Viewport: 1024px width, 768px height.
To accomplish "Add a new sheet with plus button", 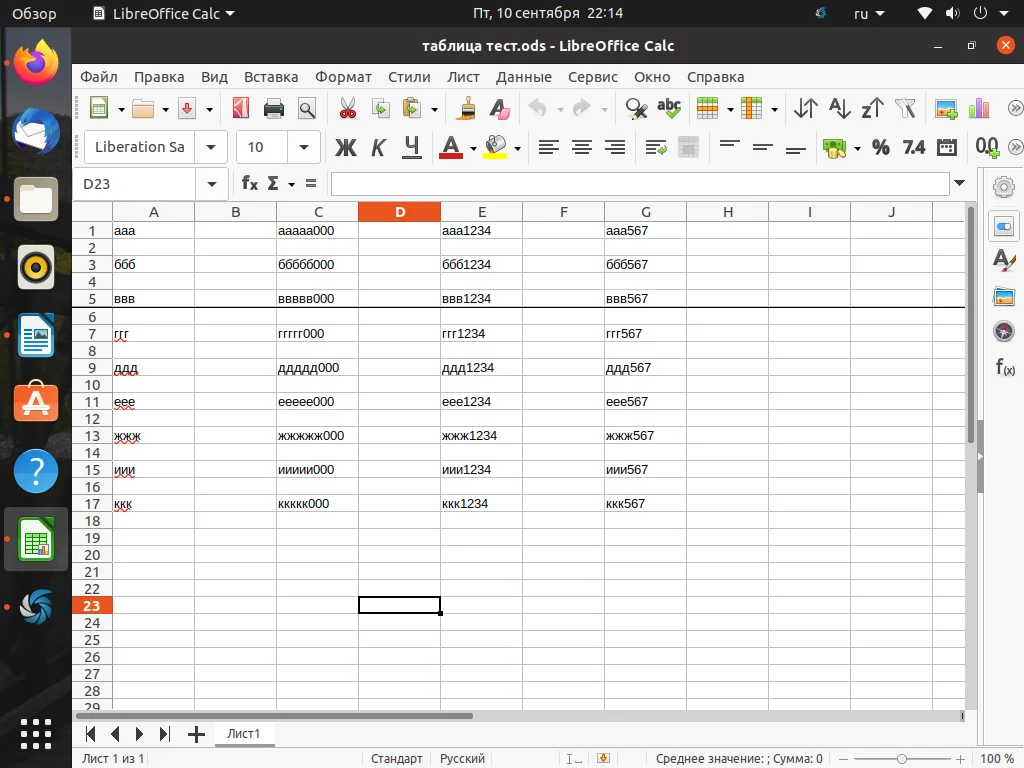I will pyautogui.click(x=196, y=735).
